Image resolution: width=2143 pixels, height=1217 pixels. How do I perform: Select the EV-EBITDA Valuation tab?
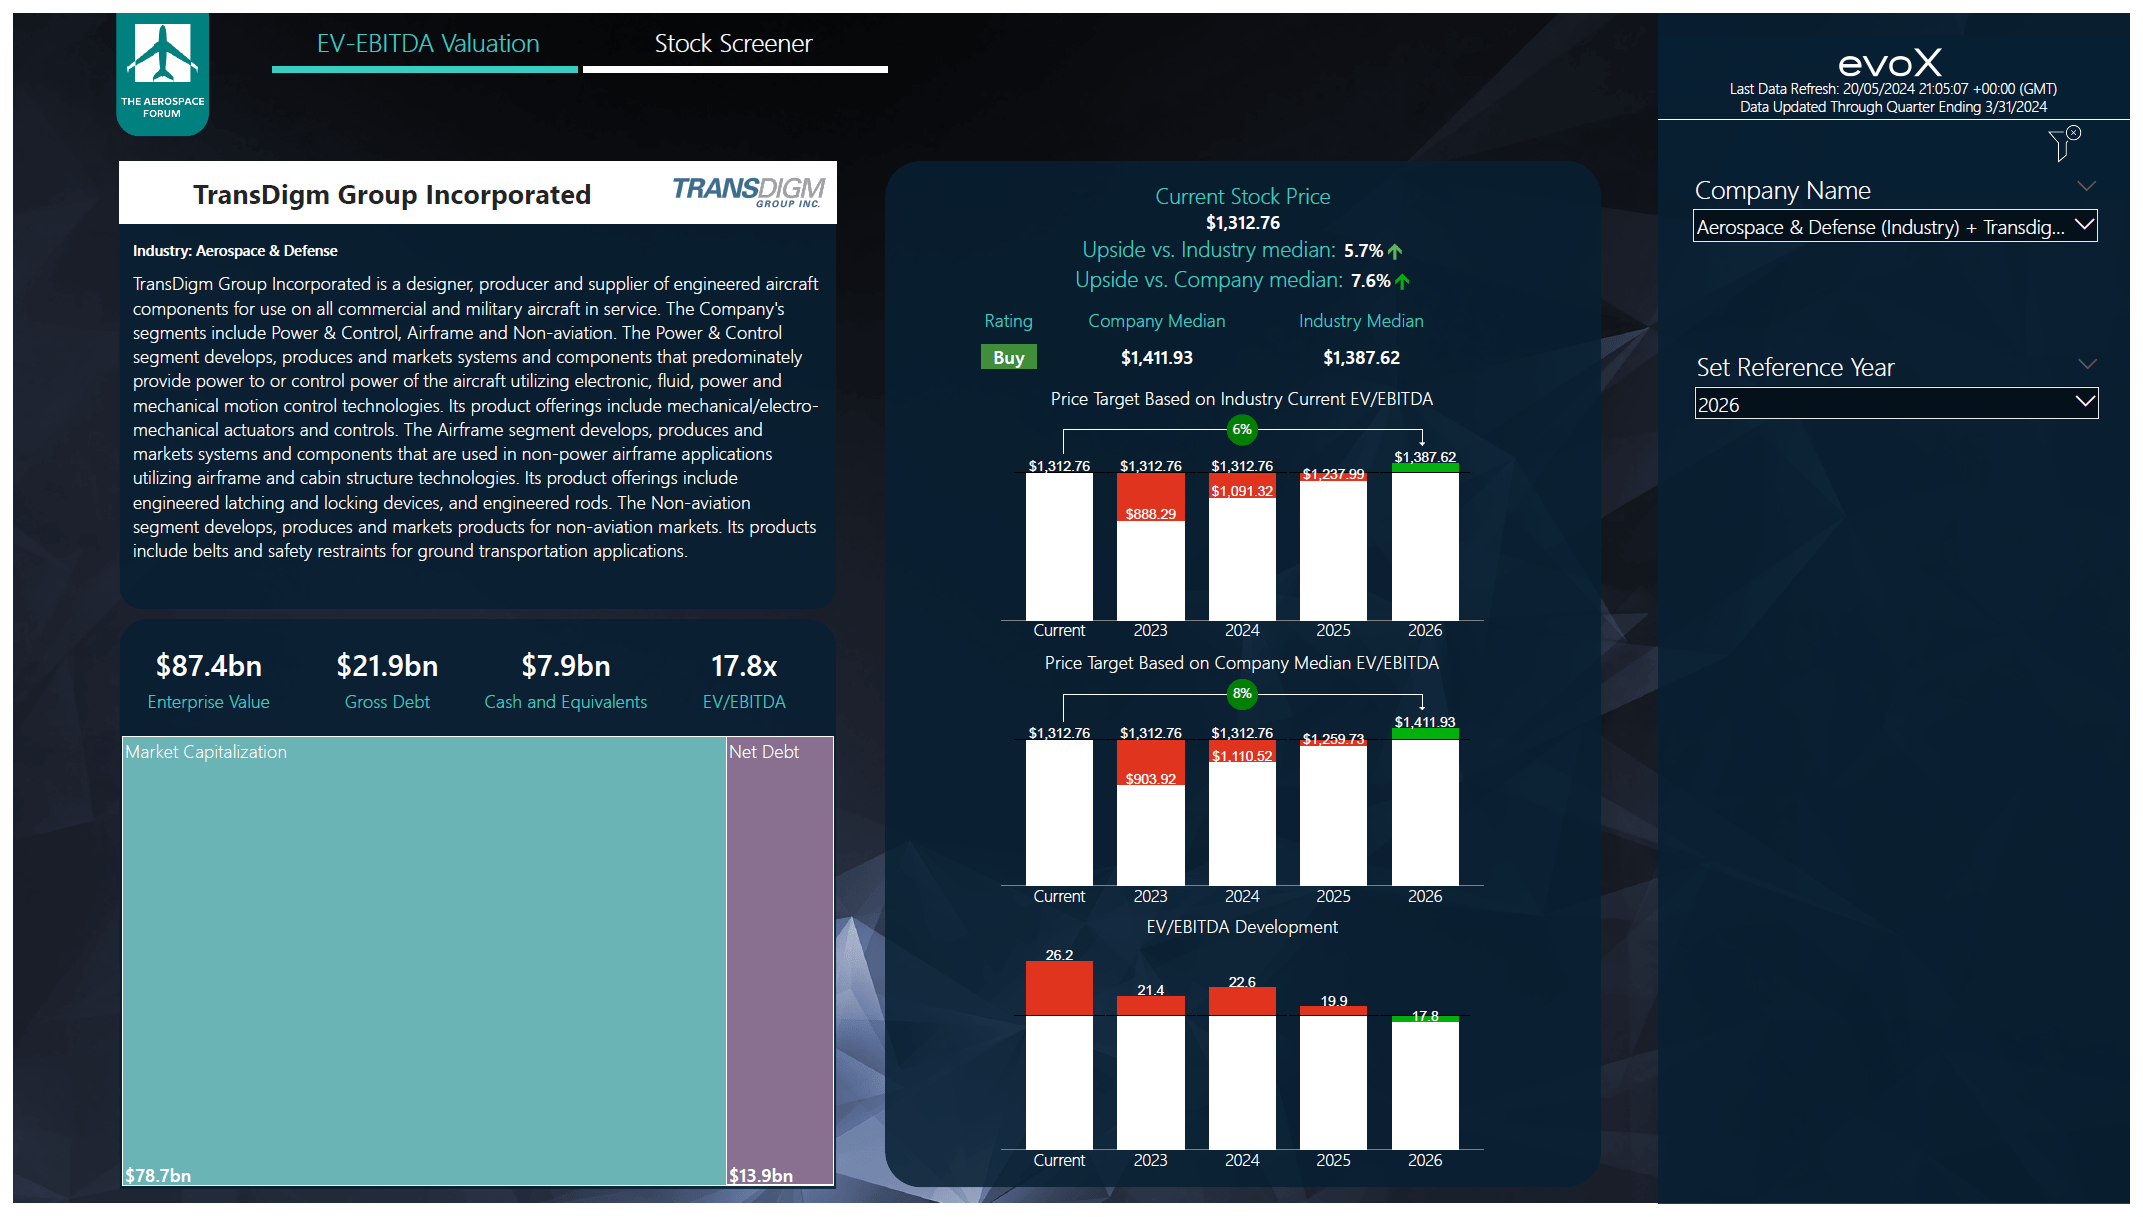(x=425, y=43)
